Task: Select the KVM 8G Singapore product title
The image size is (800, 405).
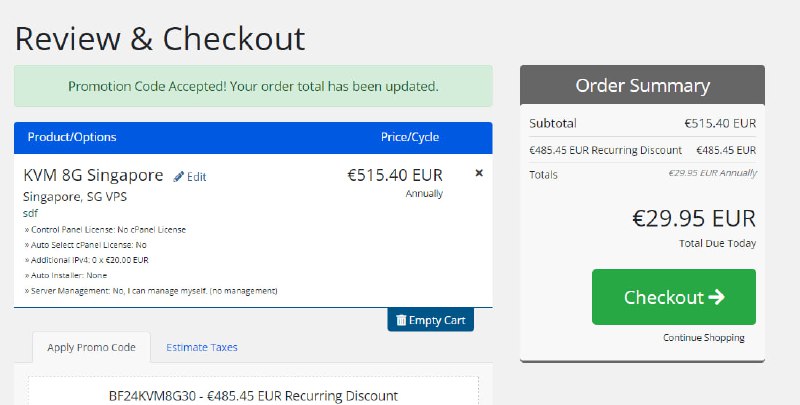Action: tap(93, 175)
